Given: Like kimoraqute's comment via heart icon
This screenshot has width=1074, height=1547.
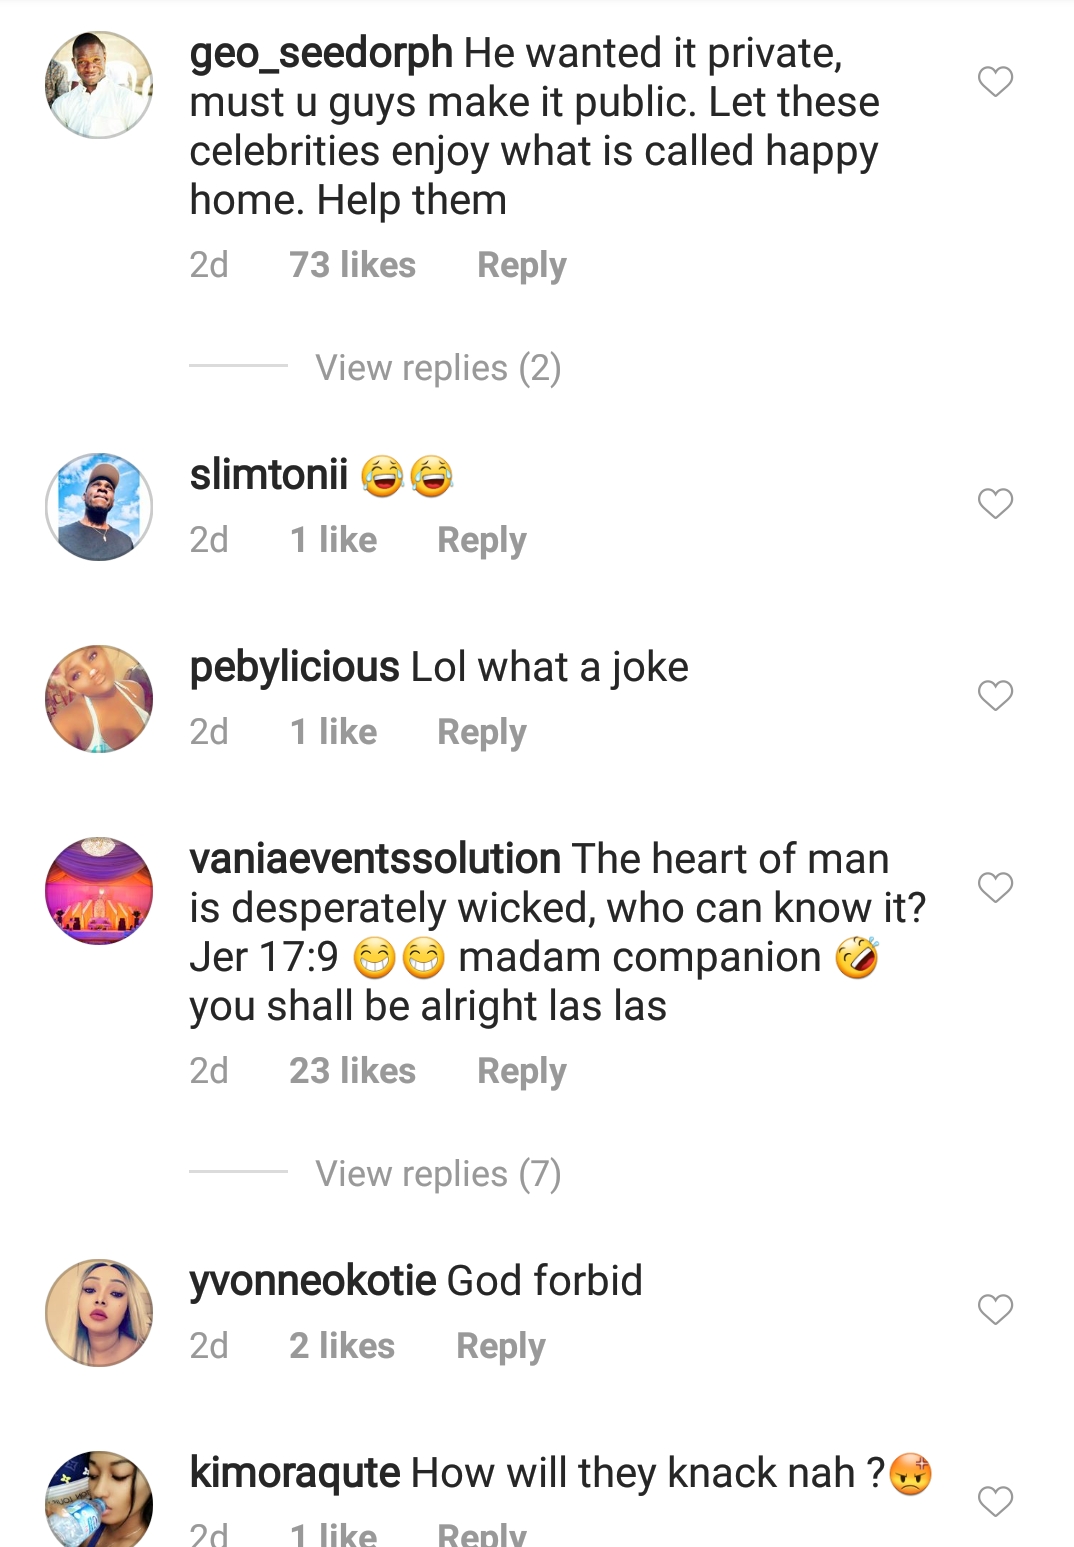Looking at the screenshot, I should point(995,1501).
